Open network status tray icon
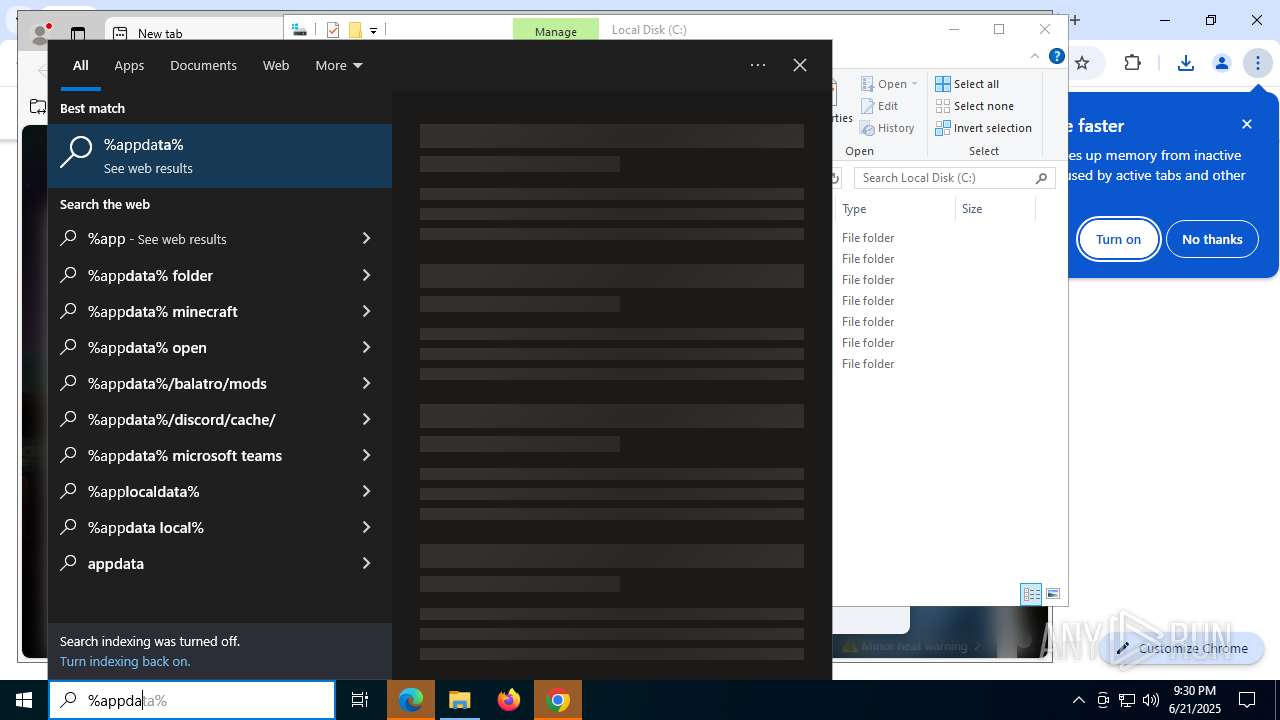This screenshot has height=720, width=1280. pos(1127,700)
